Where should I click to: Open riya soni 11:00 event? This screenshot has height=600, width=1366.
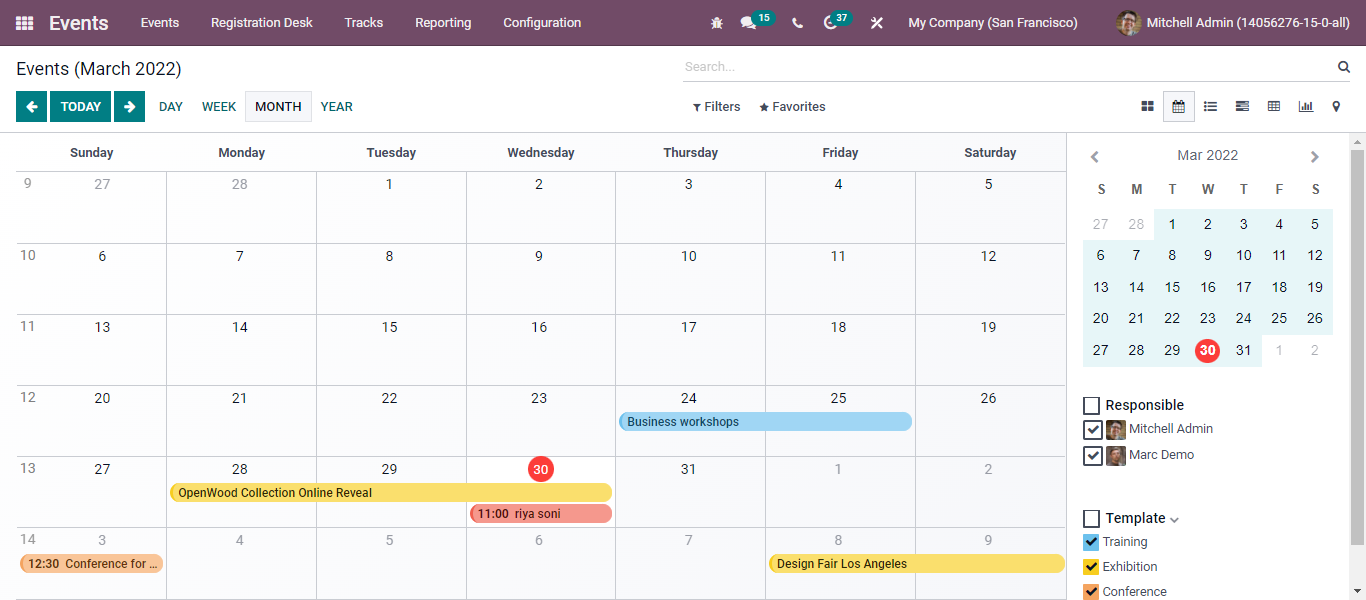point(541,514)
